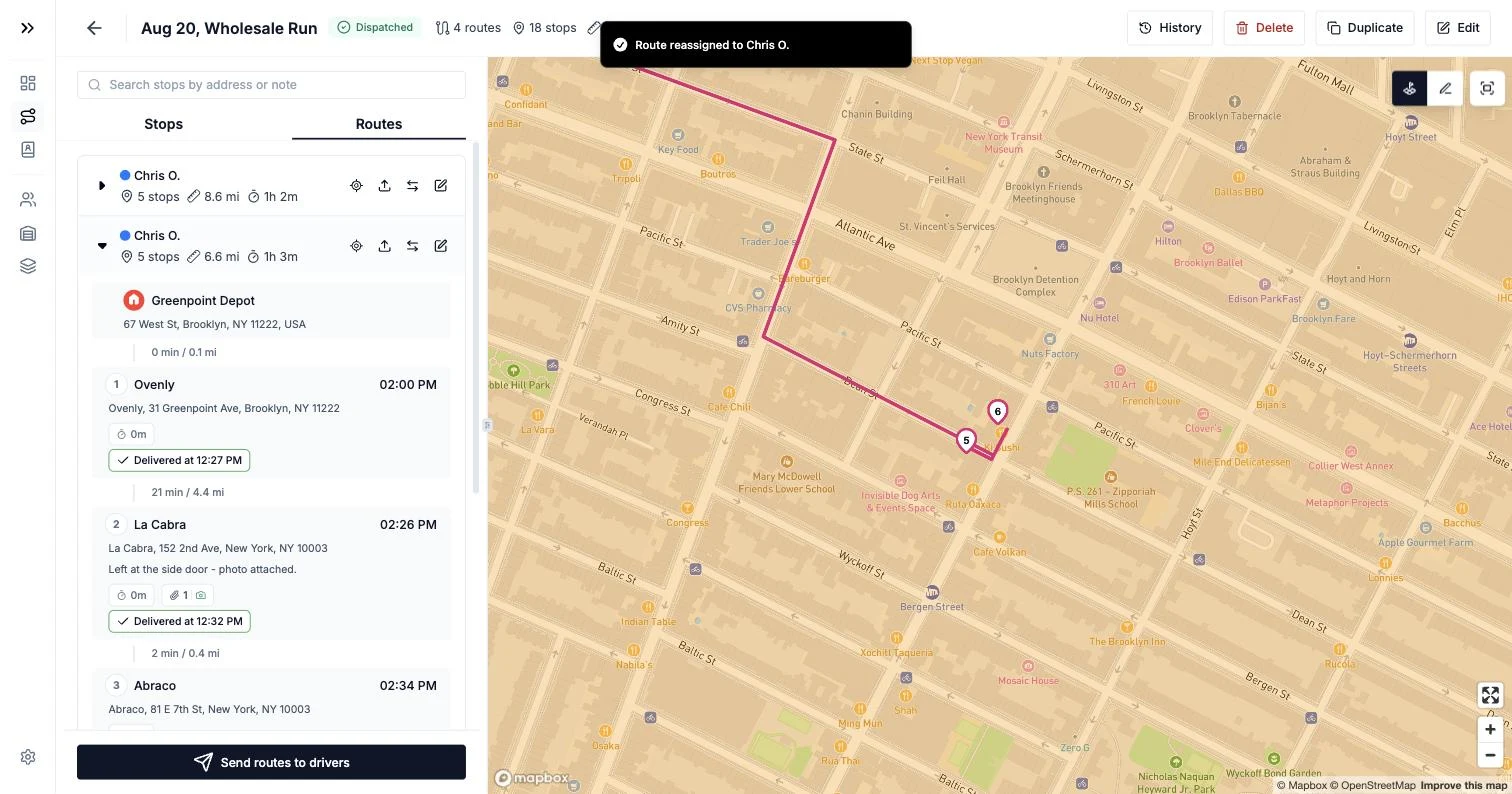Export the 6.6 mi route
Viewport: 1512px width, 794px height.
pos(384,246)
